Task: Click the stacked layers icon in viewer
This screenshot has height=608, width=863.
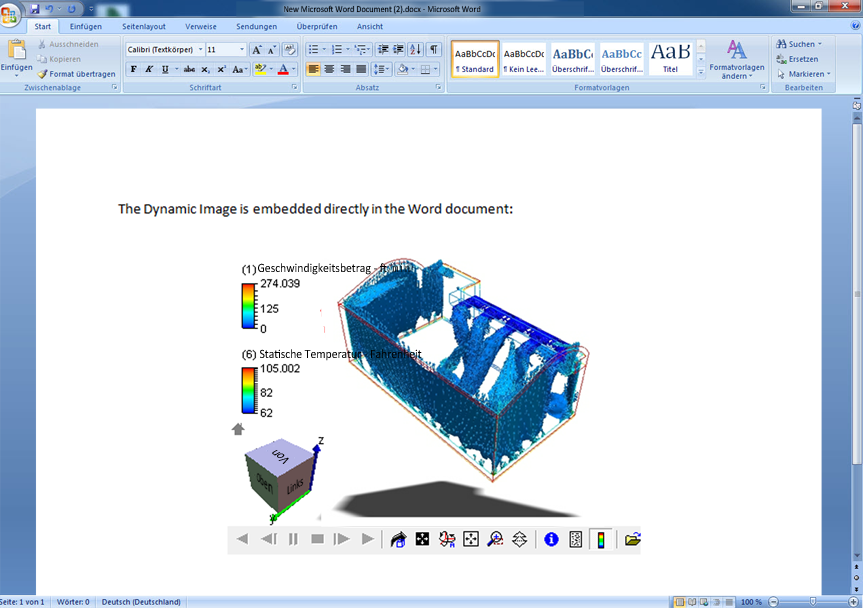Action: point(520,539)
